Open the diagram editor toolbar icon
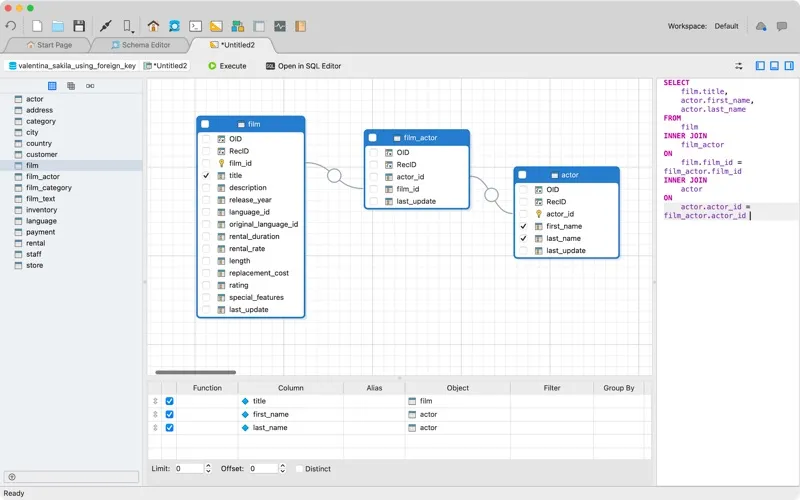 (238, 26)
